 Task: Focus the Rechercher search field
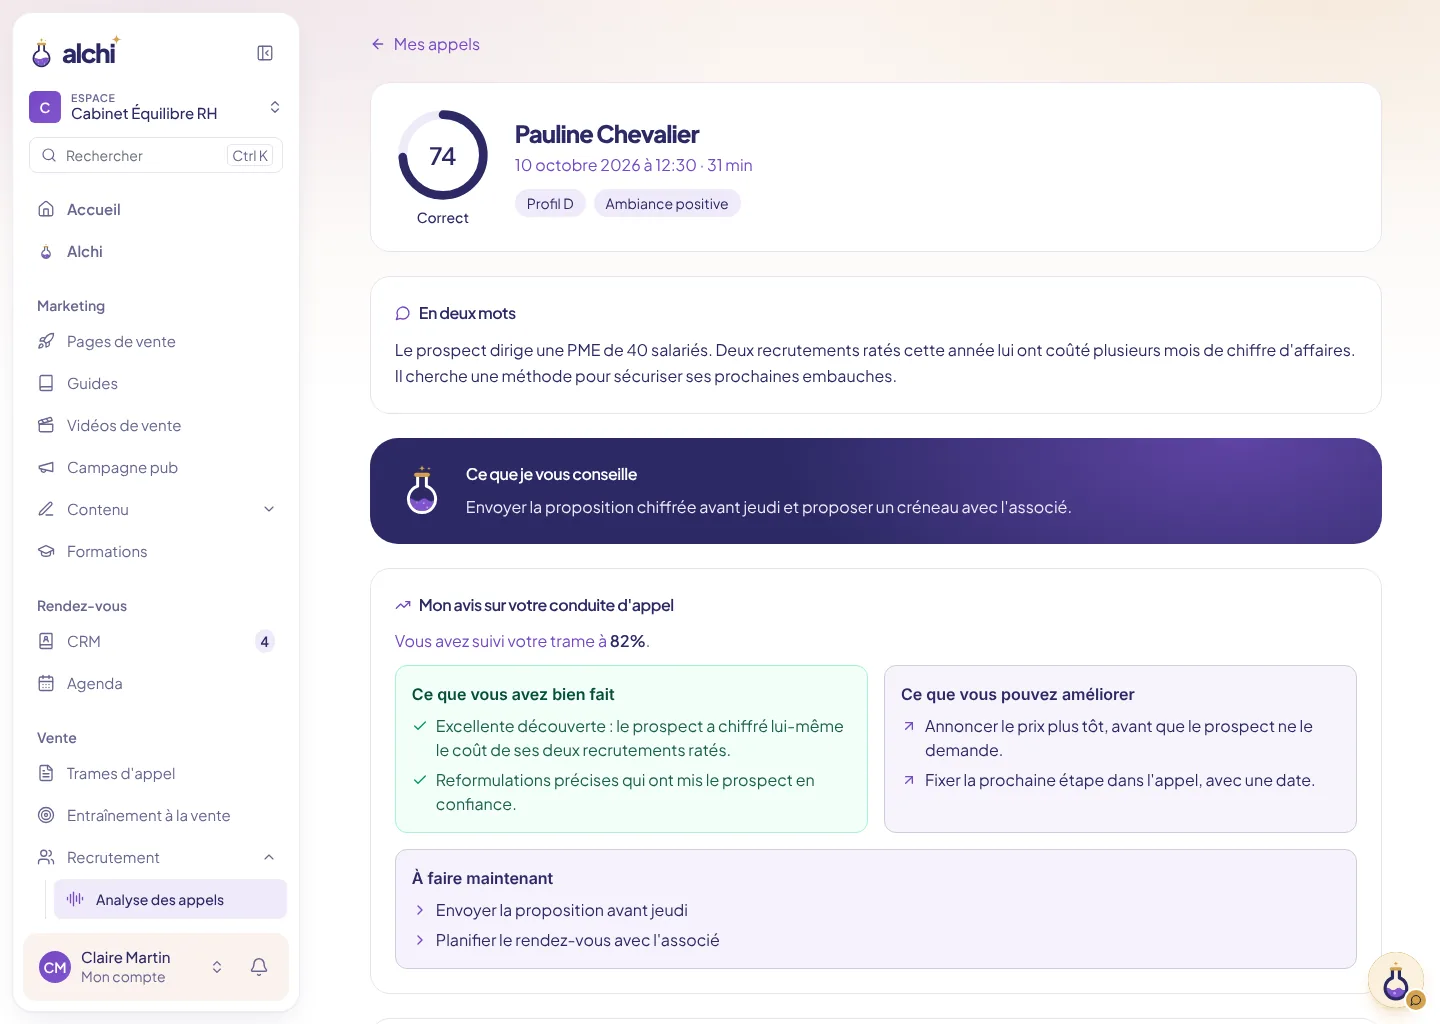156,155
